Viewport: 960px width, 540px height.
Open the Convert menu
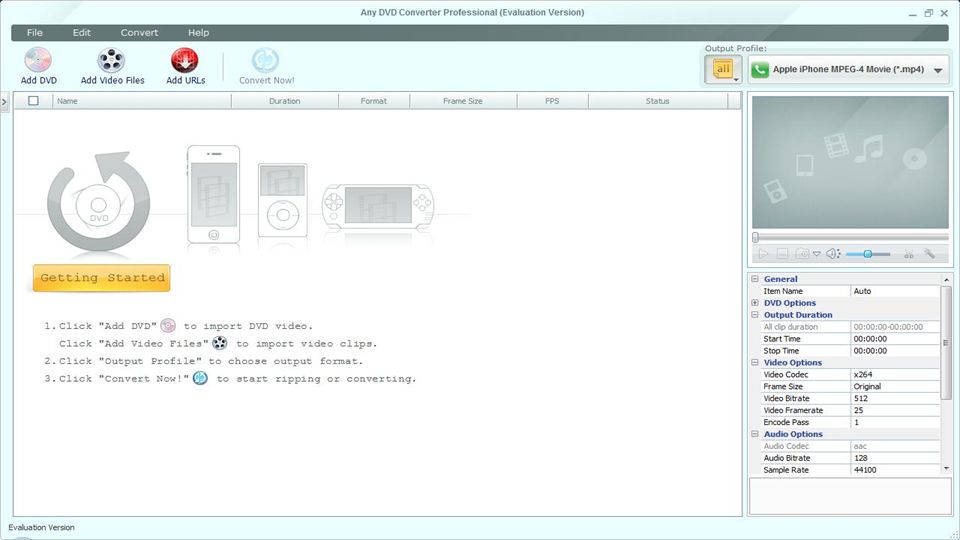[139, 32]
